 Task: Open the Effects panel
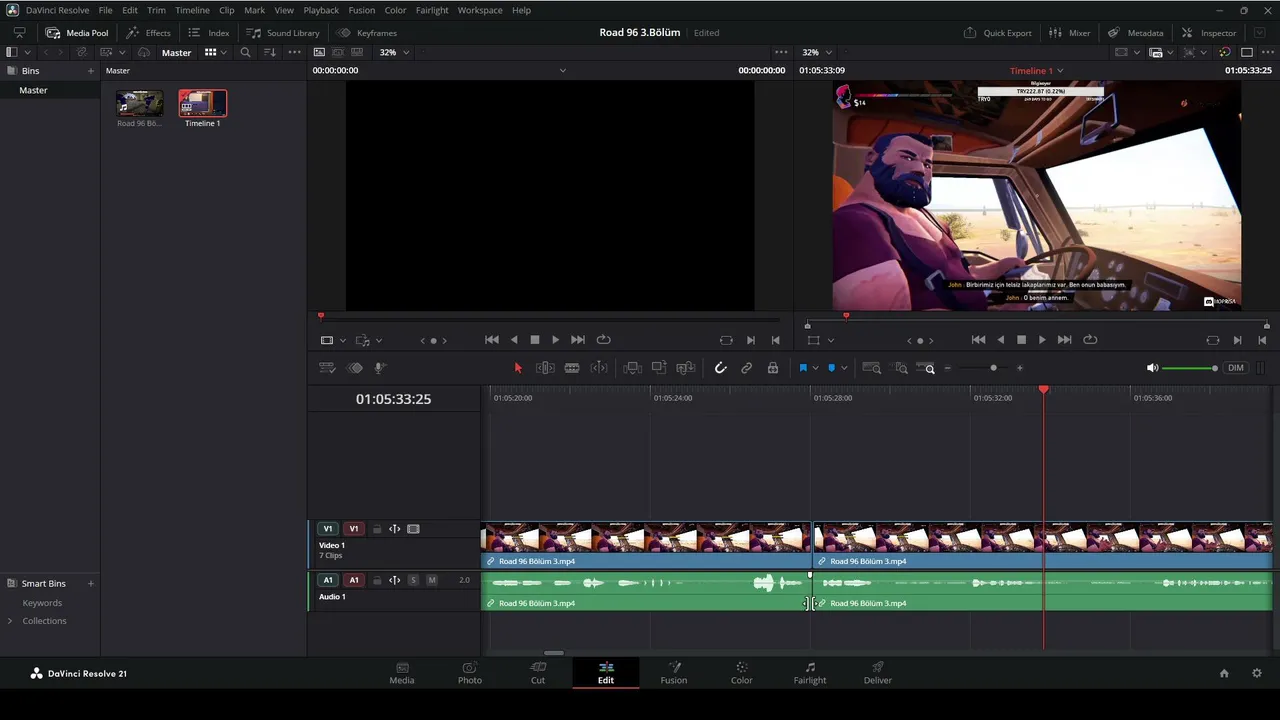[148, 33]
